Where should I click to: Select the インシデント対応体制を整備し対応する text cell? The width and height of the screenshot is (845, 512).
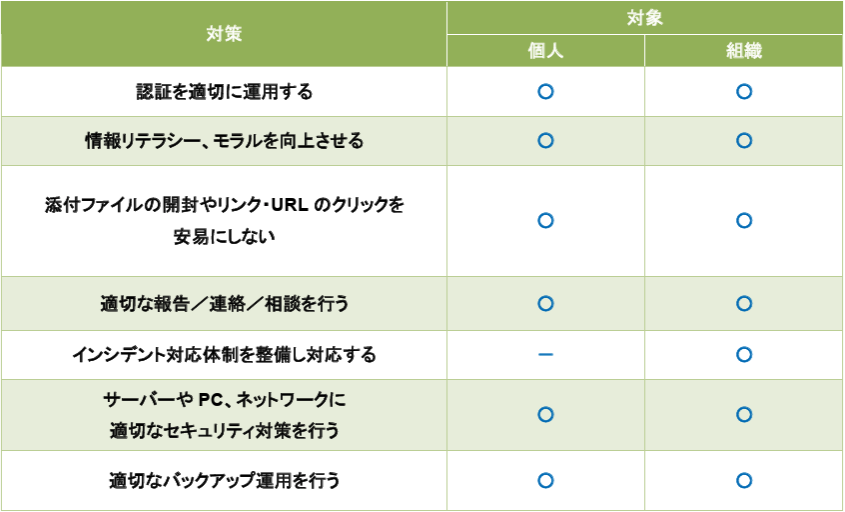[x=224, y=355]
